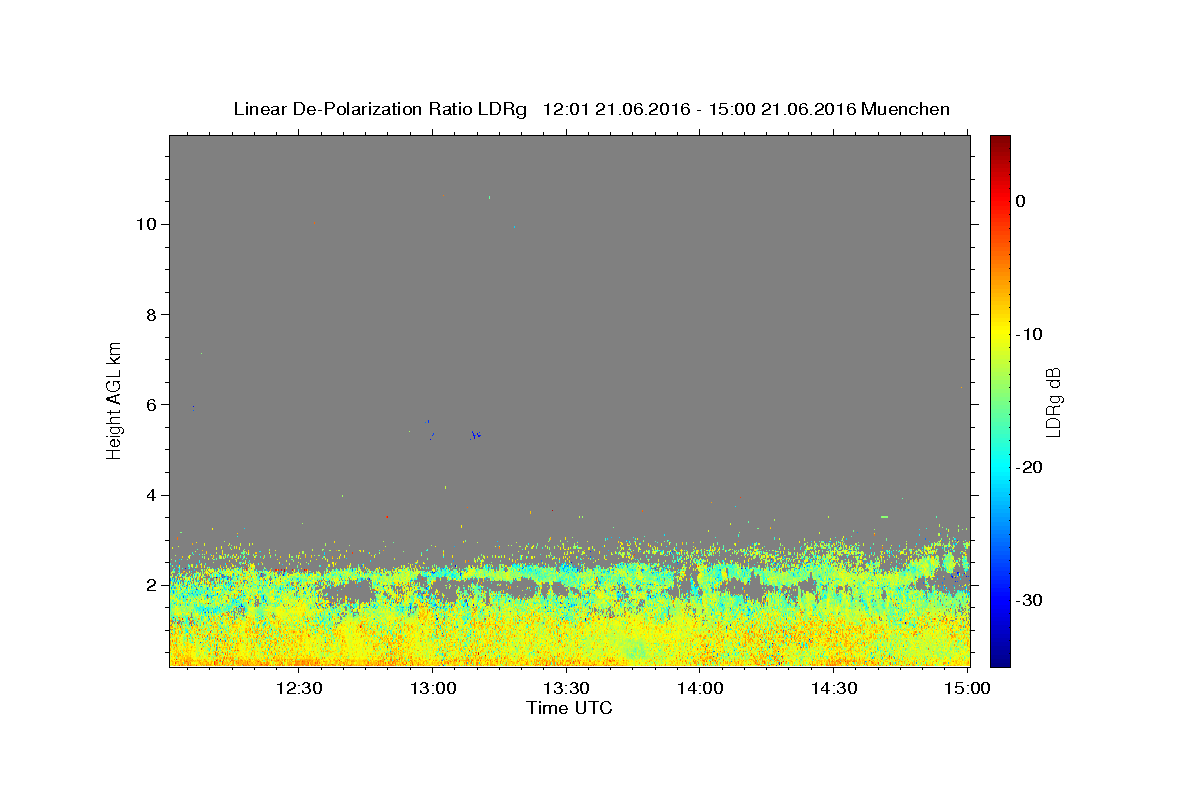This screenshot has height=800, width=1200.
Task: Click the 12:30 time axis label
Action: (299, 688)
